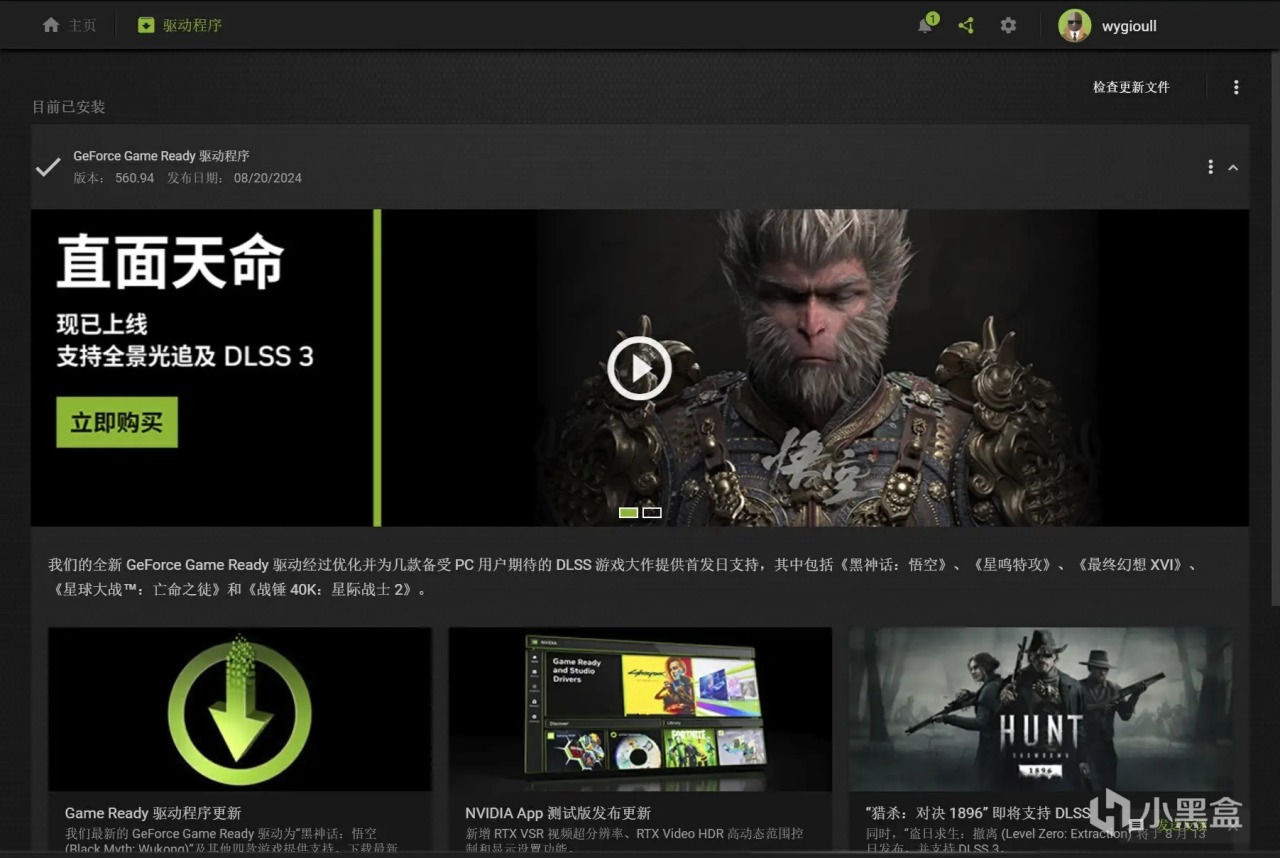
Task: Open the Game Ready 驱动程序更新 download thumbnail
Action: pyautogui.click(x=240, y=709)
